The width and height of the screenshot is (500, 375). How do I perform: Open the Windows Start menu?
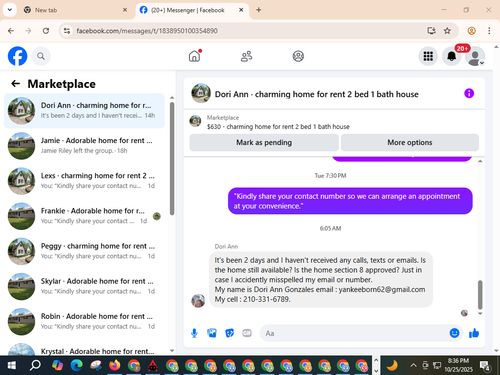pyautogui.click(x=12, y=366)
